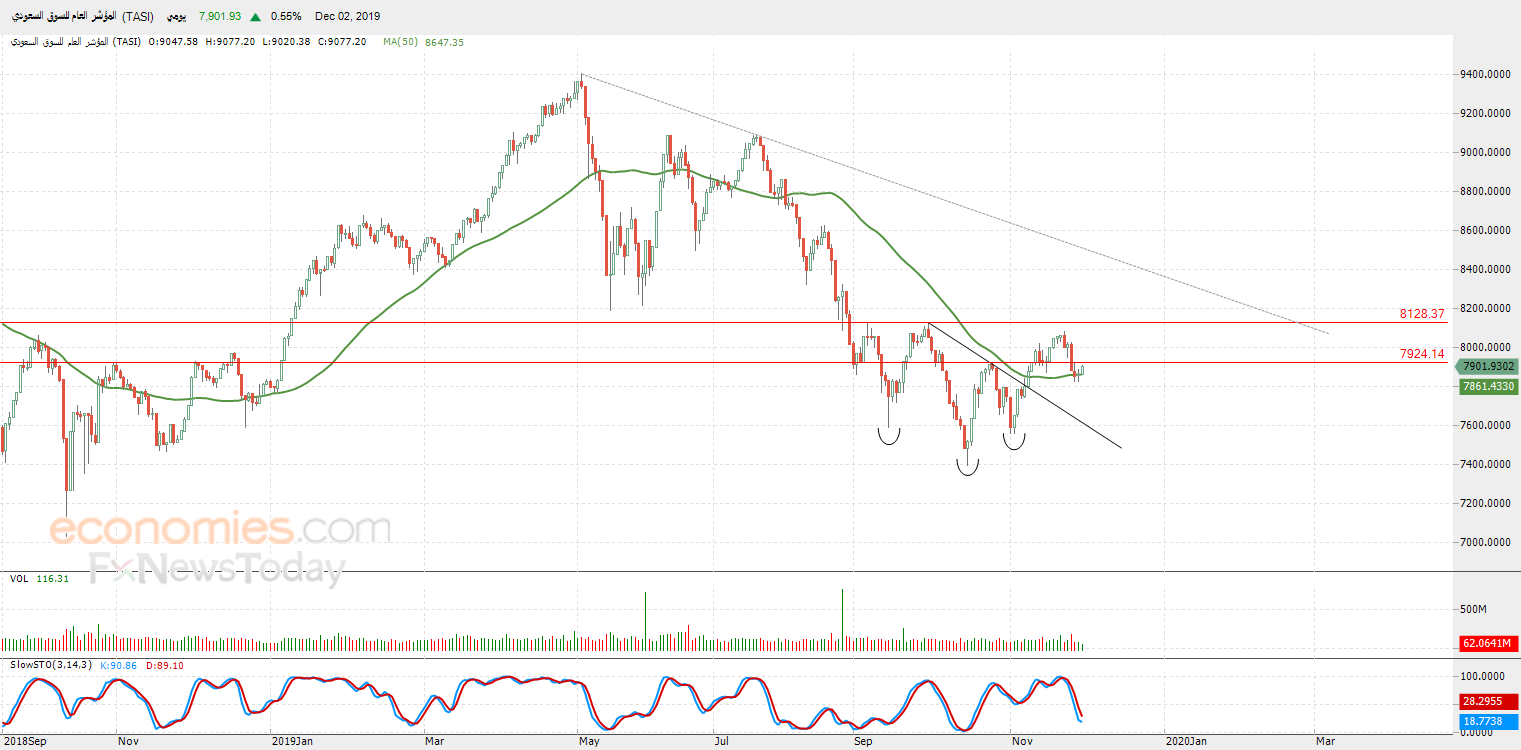Click the red 62.0641M volume tag
The image size is (1521, 750).
pos(1488,643)
